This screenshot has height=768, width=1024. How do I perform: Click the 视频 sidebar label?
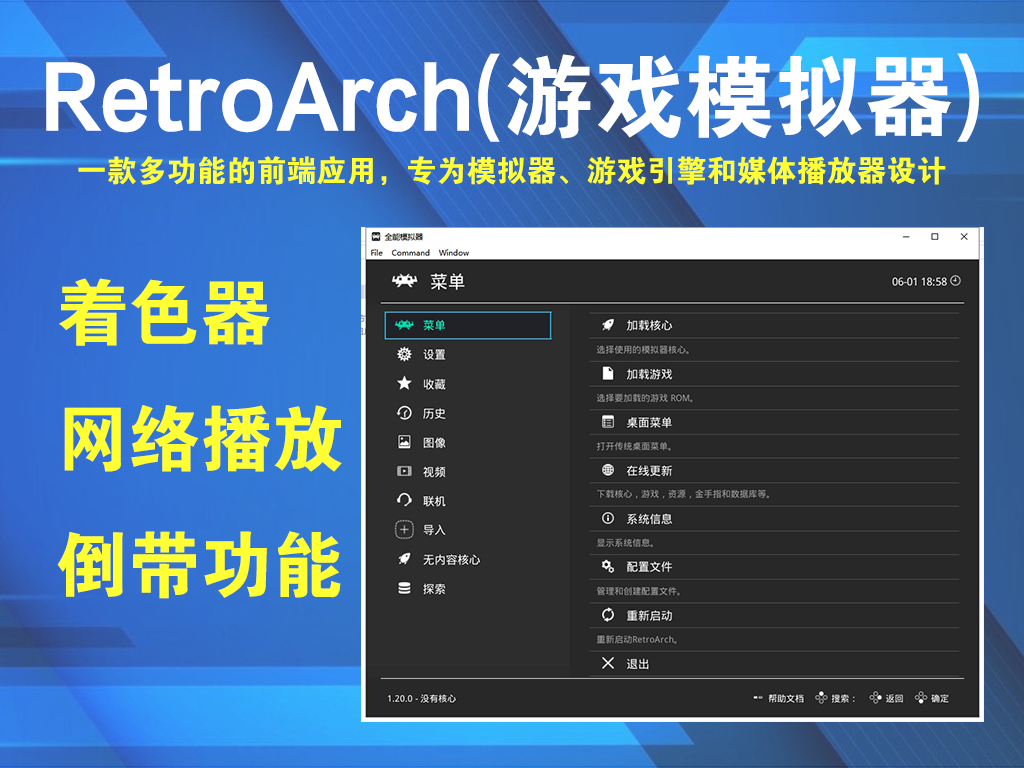pyautogui.click(x=434, y=472)
